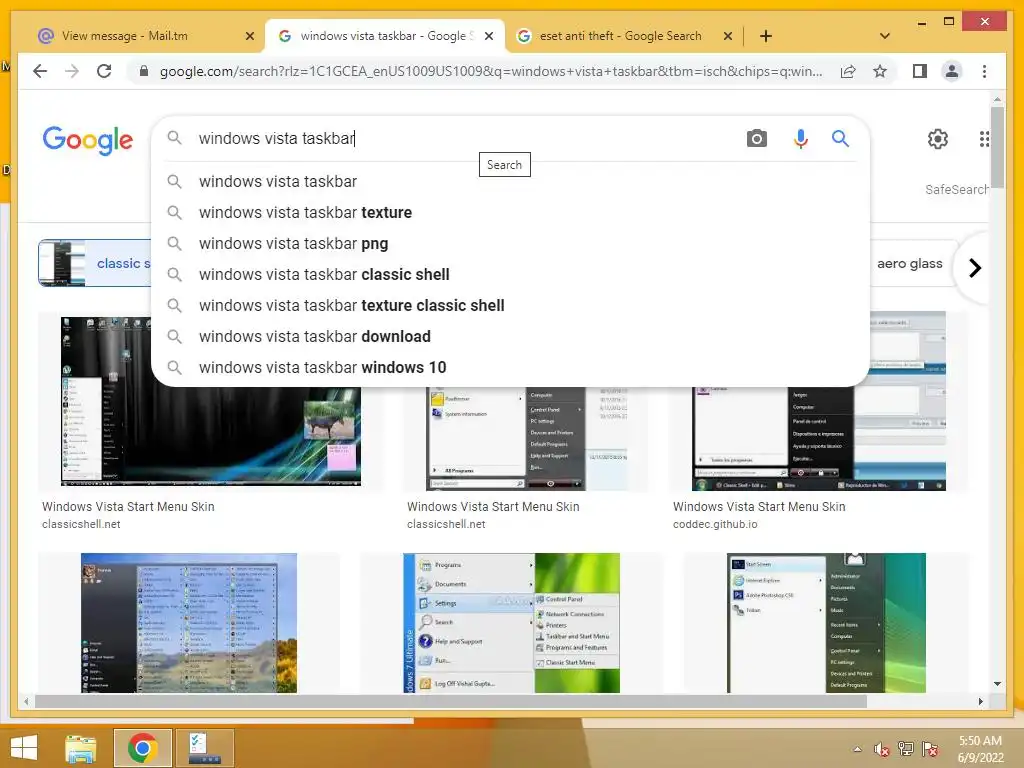Choose suggestion 'windows vista taskbar'
The height and width of the screenshot is (768, 1024).
(x=510, y=182)
